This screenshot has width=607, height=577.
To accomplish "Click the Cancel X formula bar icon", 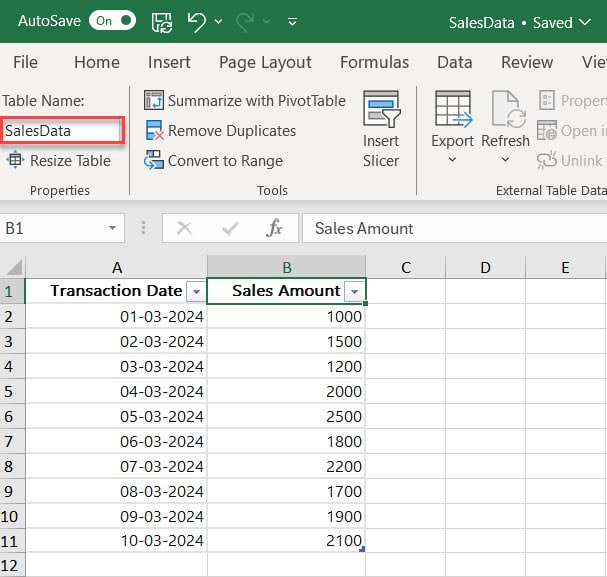I will (x=184, y=228).
